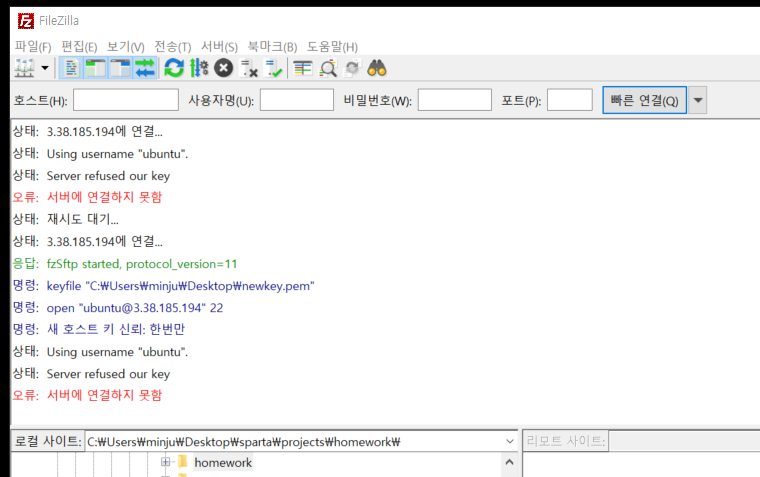Open 북마크(B) menu
760x477 pixels.
pyautogui.click(x=272, y=47)
